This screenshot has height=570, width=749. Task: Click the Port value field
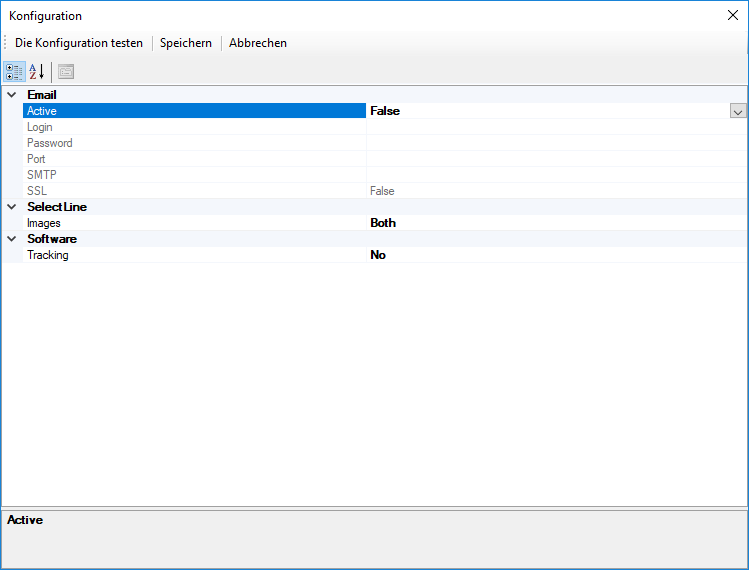pos(555,159)
